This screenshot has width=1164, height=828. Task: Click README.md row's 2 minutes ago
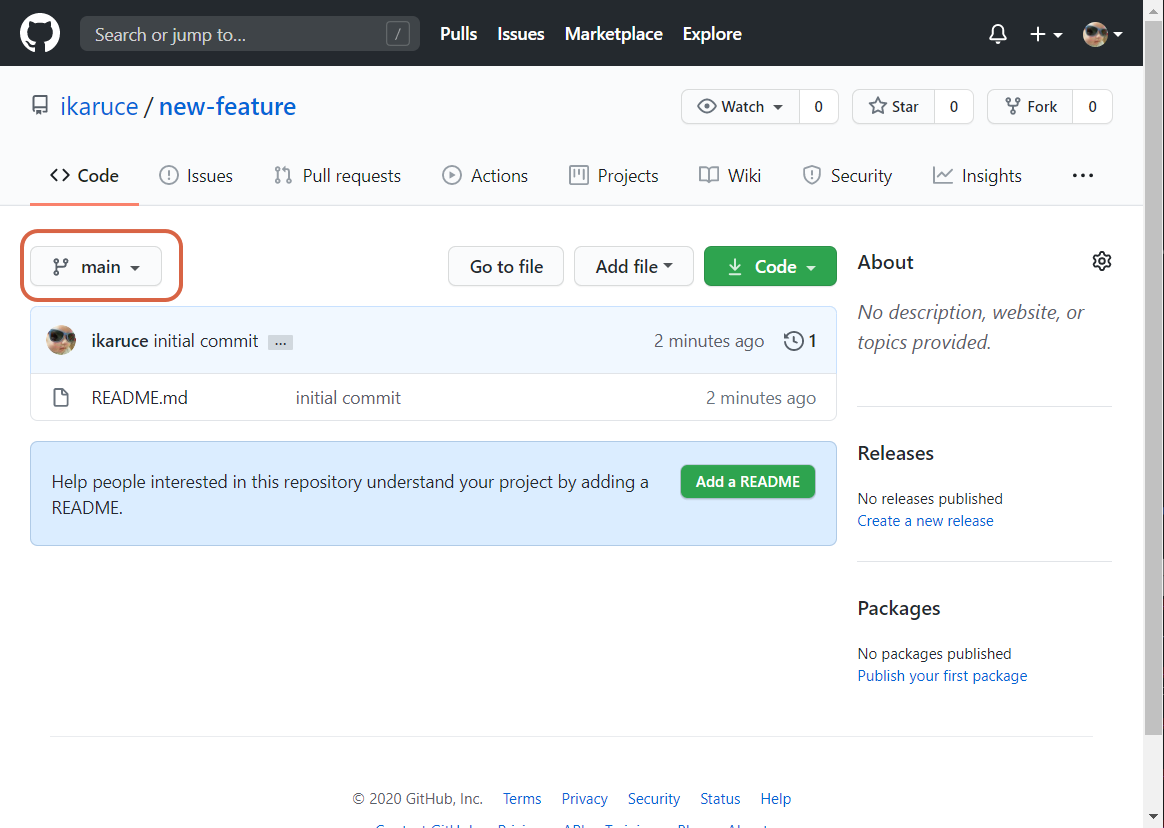point(760,398)
